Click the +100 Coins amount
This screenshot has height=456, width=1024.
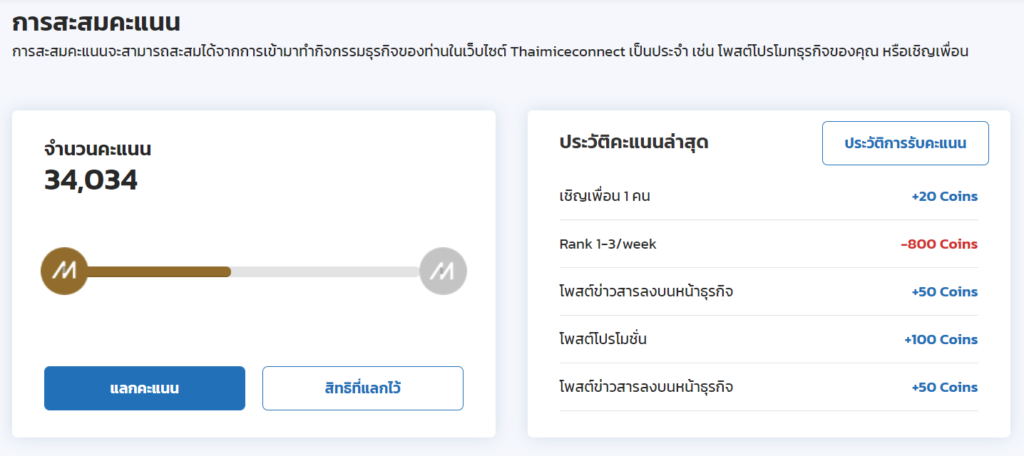(x=940, y=340)
